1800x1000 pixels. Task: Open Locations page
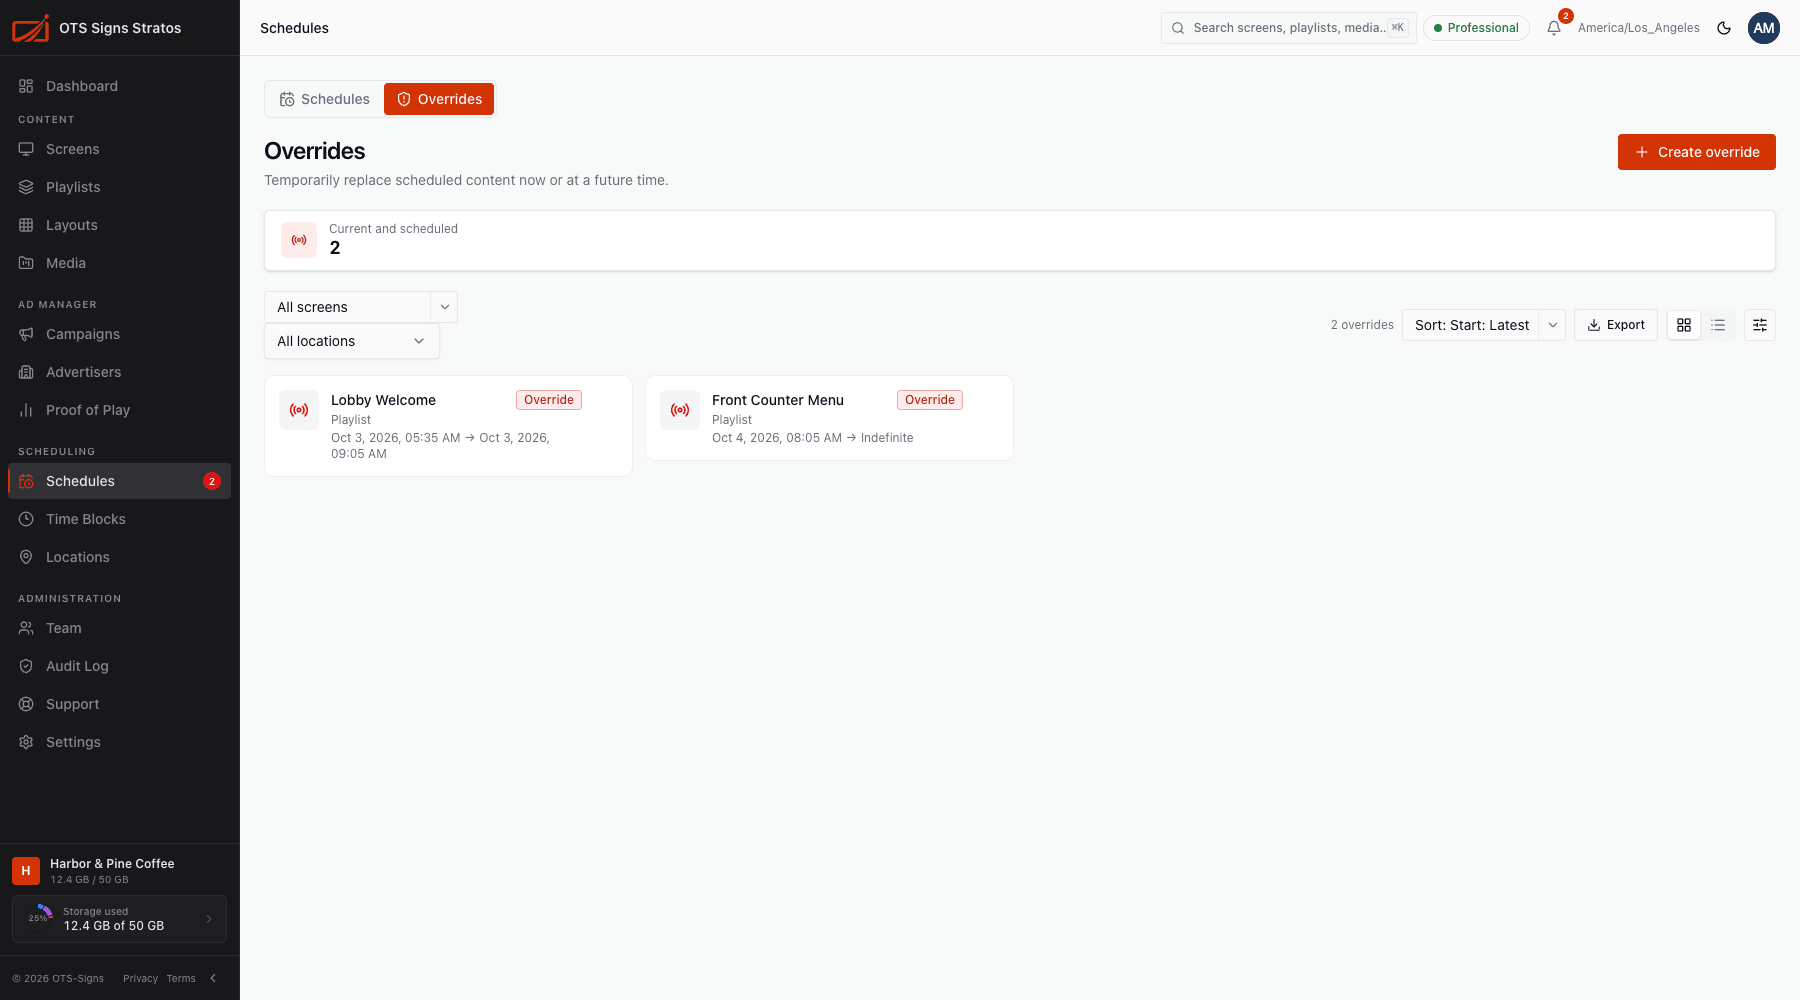click(x=120, y=557)
